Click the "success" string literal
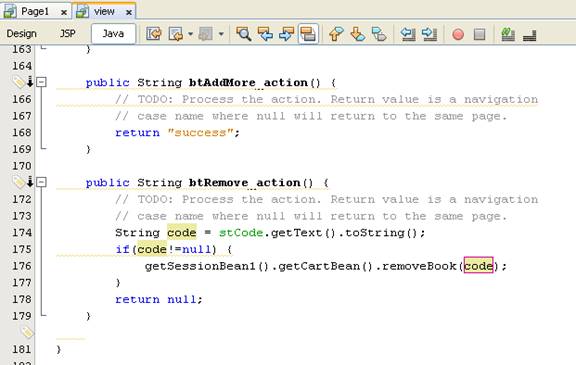 201,133
